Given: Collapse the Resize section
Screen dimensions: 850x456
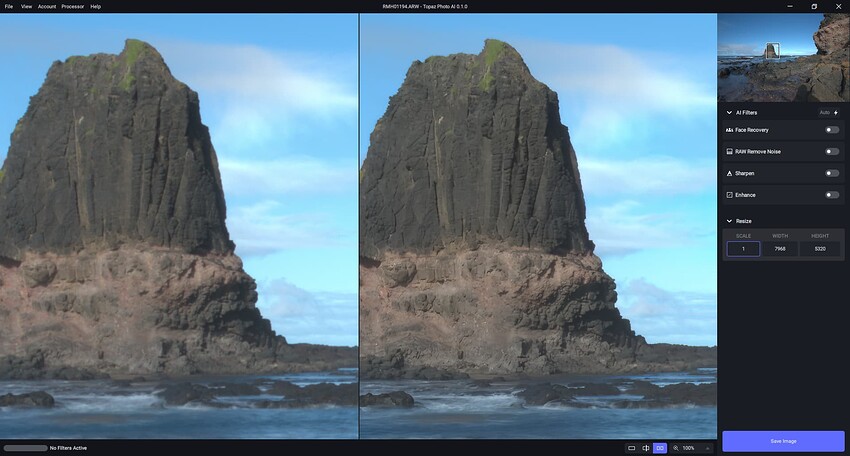Looking at the screenshot, I should [728, 221].
